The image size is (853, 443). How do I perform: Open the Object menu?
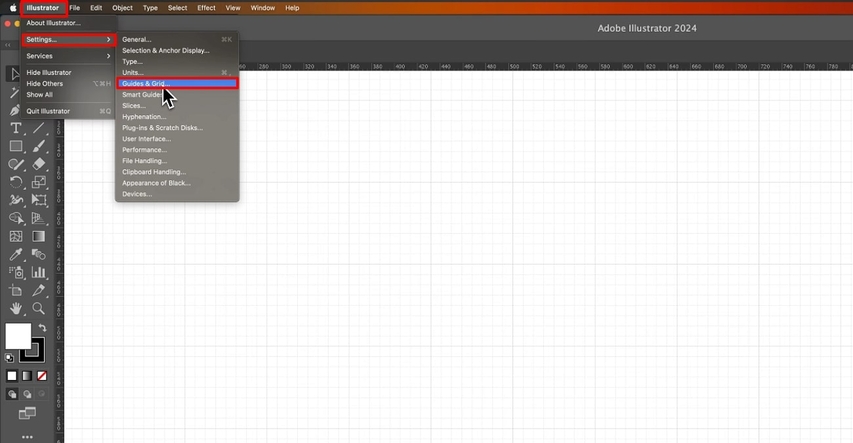click(122, 8)
